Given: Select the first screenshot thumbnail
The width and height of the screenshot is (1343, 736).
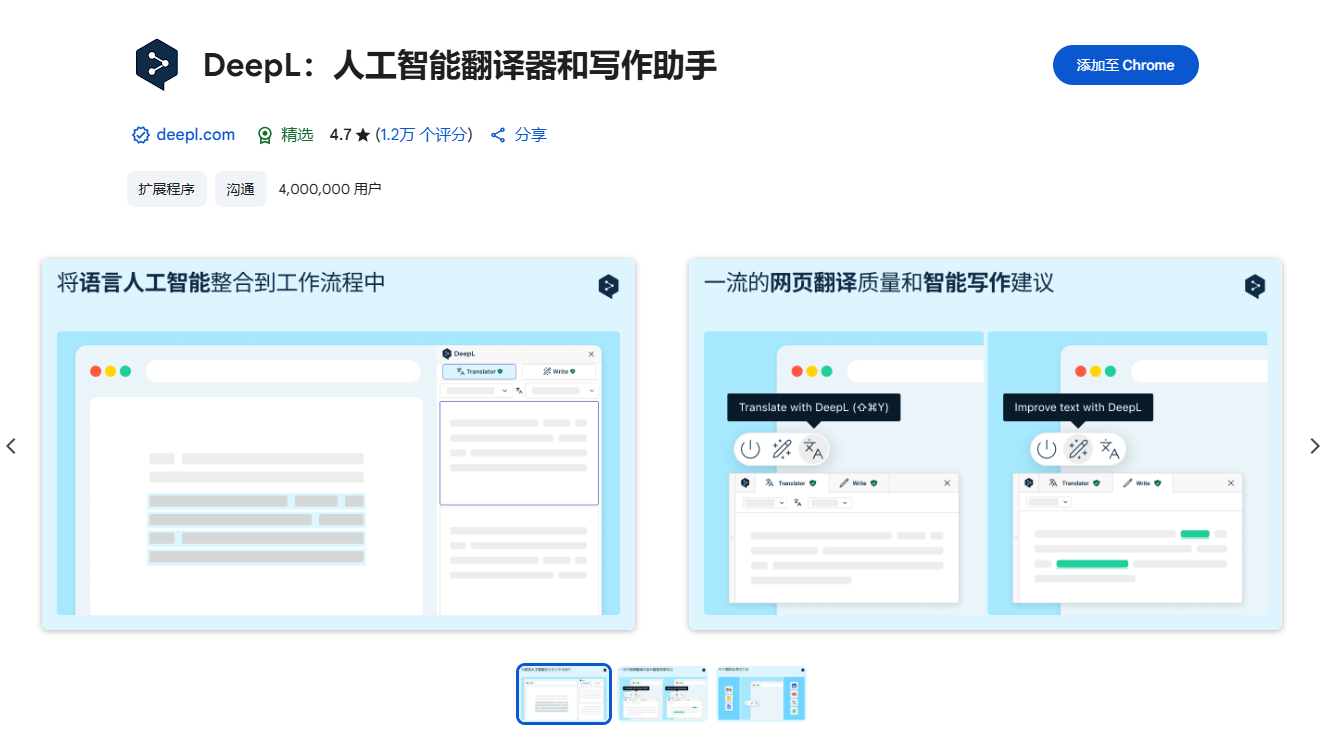Looking at the screenshot, I should [564, 694].
